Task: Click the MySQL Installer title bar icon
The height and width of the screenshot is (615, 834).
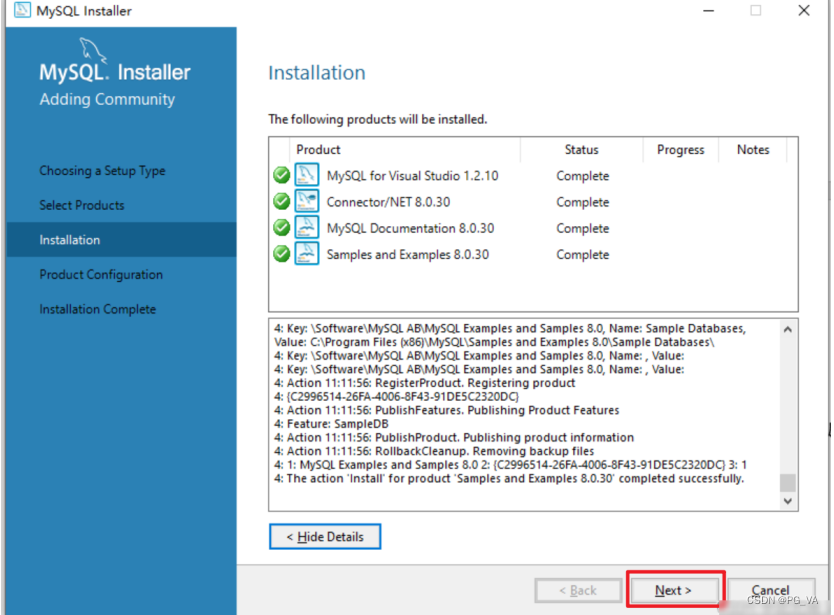Action: click(22, 10)
